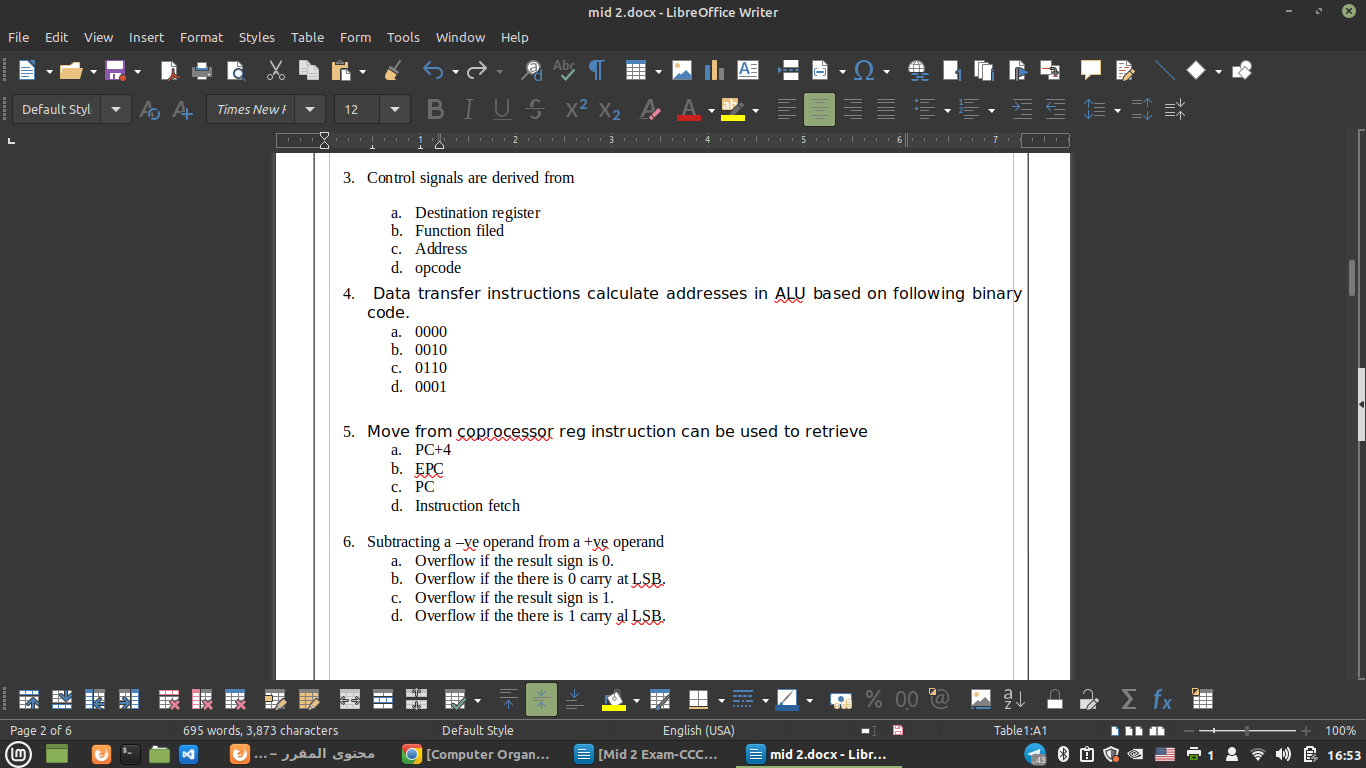Open the spelling check tool
The height and width of the screenshot is (768, 1366).
pyautogui.click(x=564, y=70)
